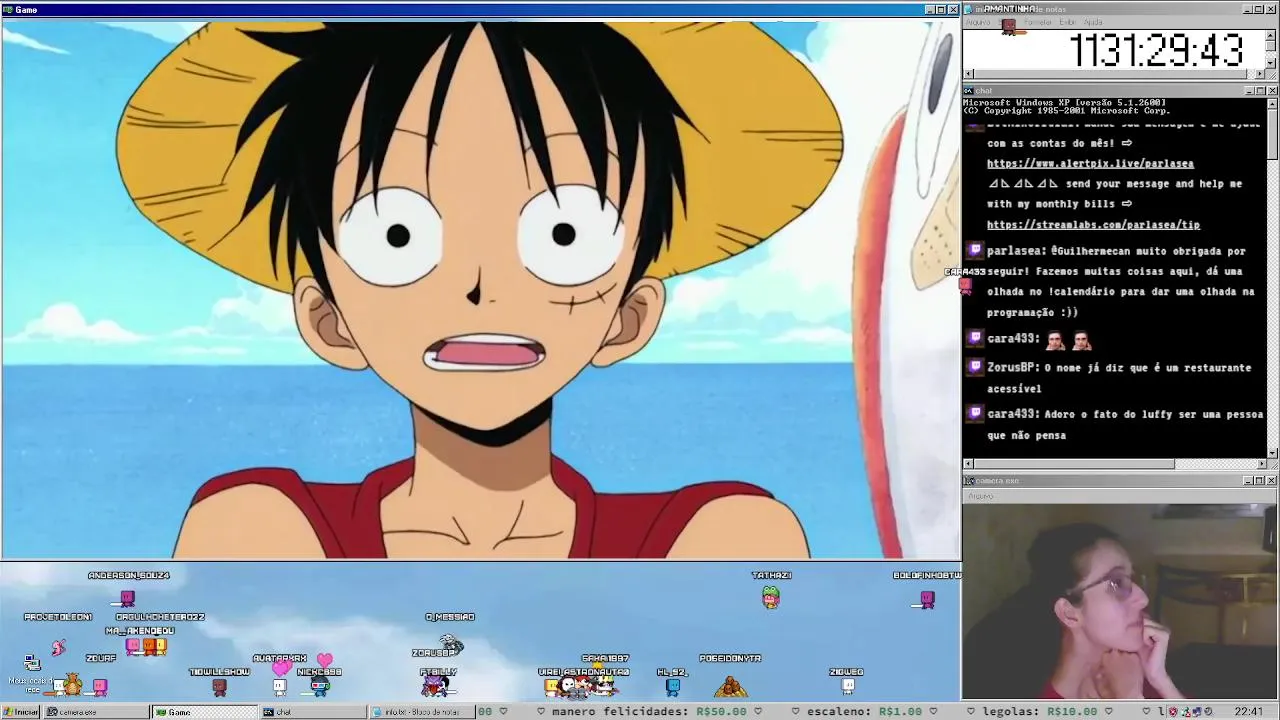Click NICKC898's avatar with 3D glasses
The image size is (1280, 720).
[x=319, y=686]
